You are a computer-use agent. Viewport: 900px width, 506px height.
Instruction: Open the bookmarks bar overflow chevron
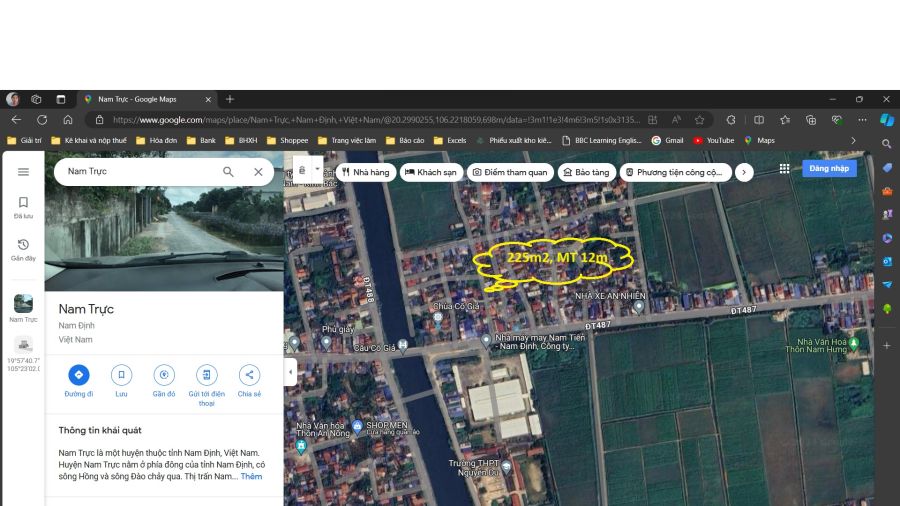click(853, 141)
